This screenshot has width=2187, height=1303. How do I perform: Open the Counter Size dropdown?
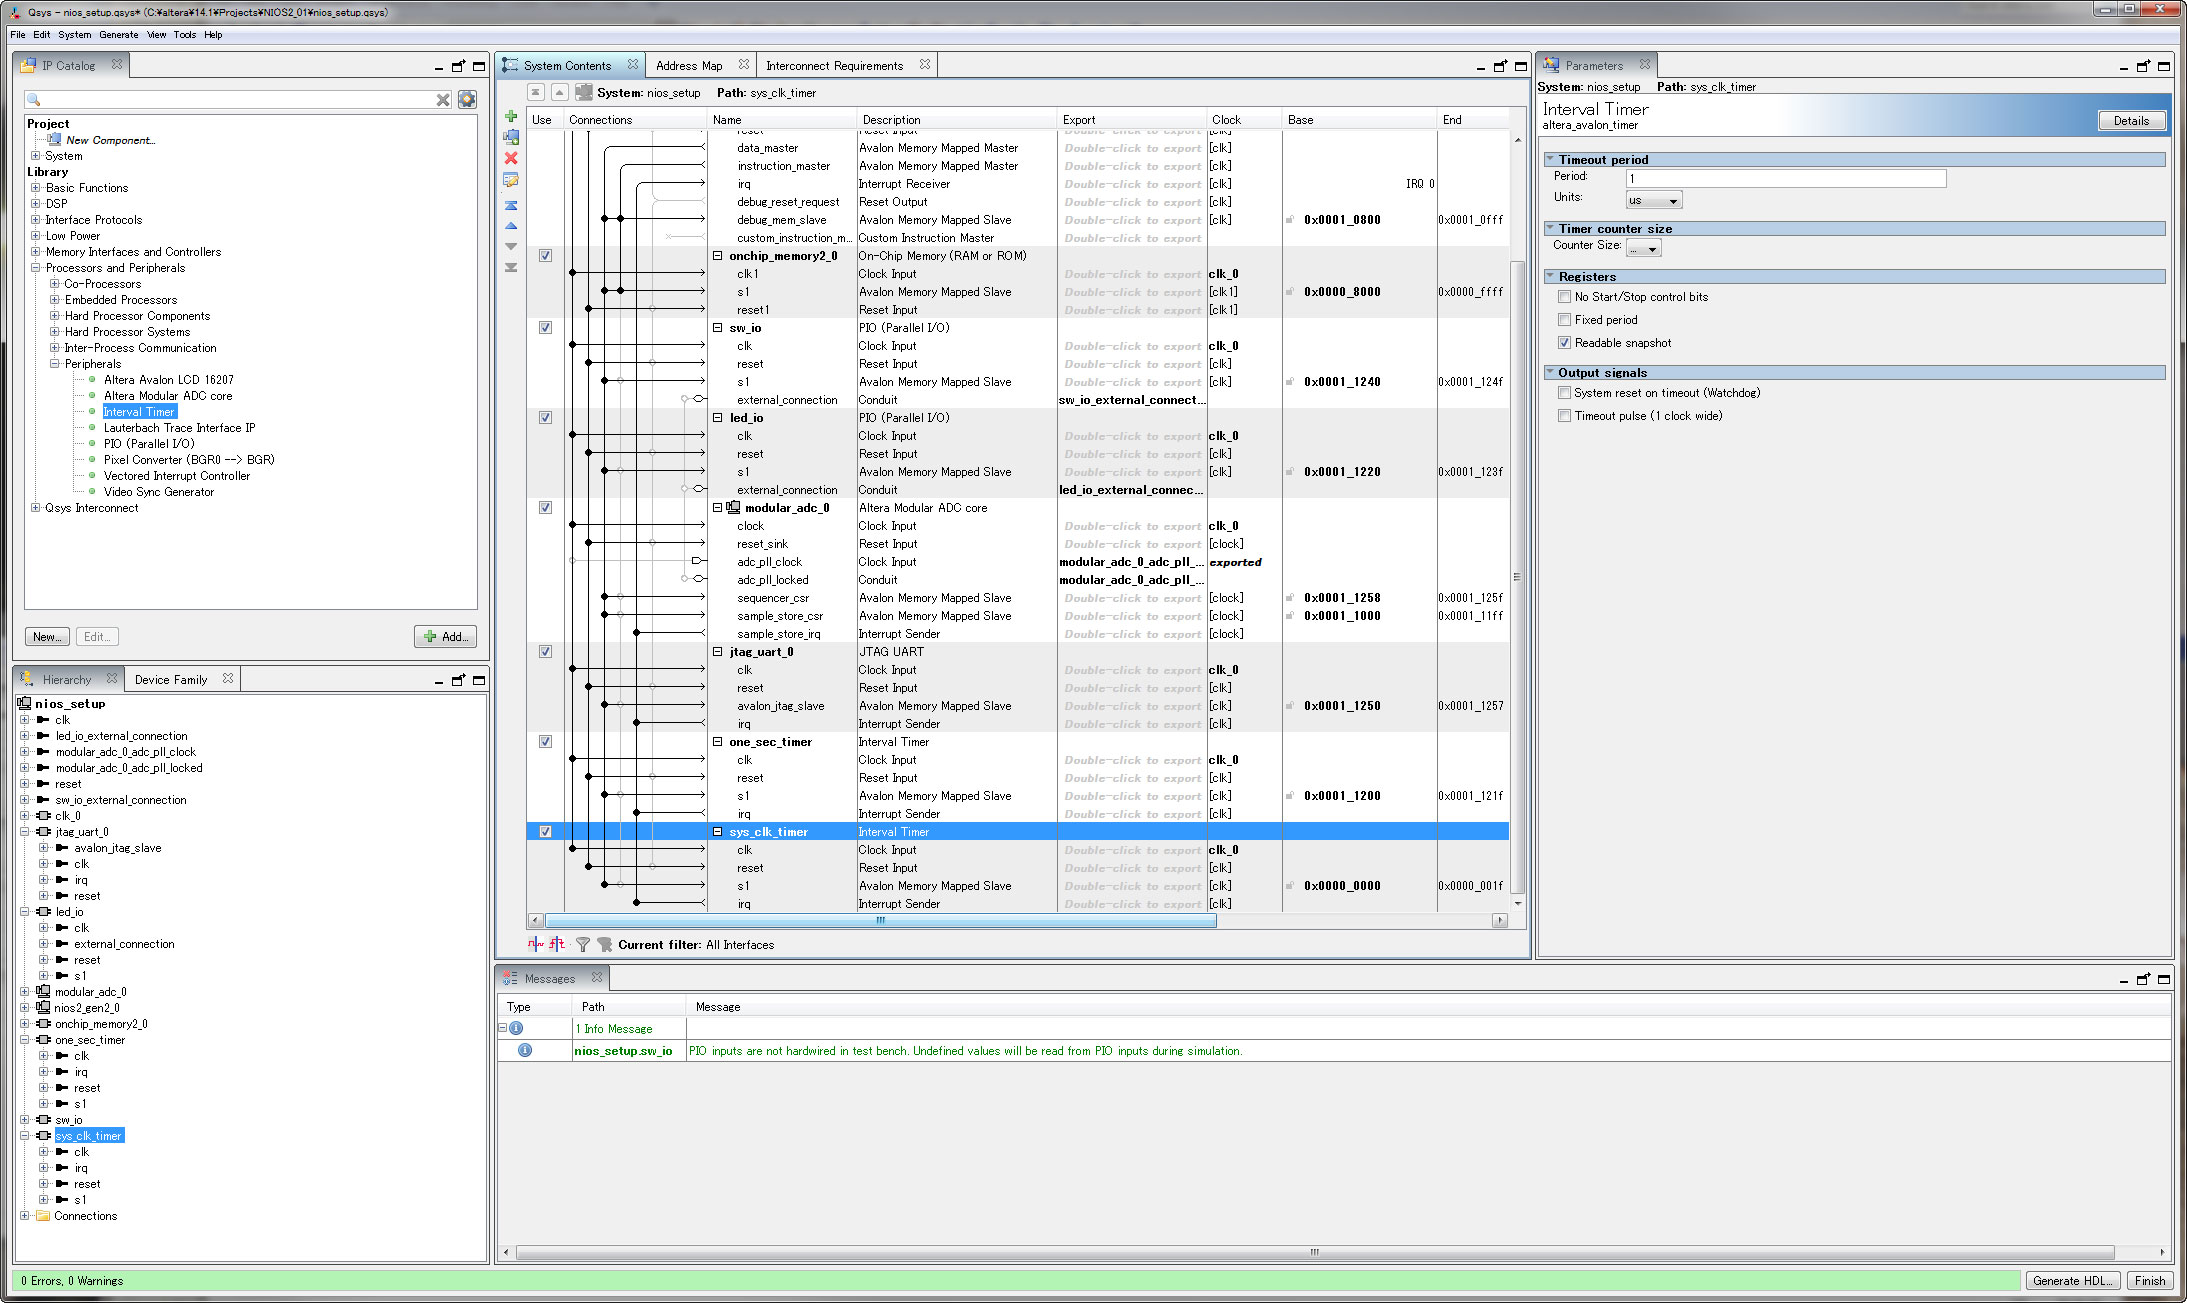tap(1643, 248)
